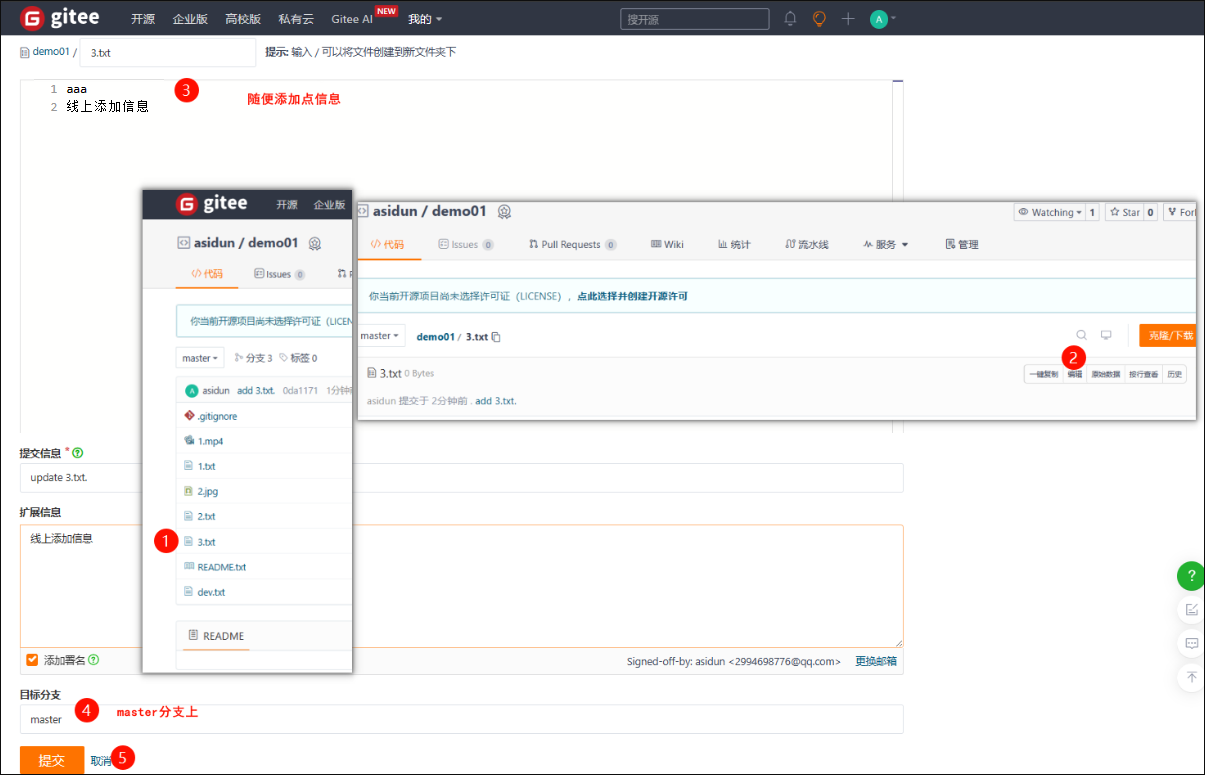
Task: Click the Star button
Action: [x=1124, y=212]
